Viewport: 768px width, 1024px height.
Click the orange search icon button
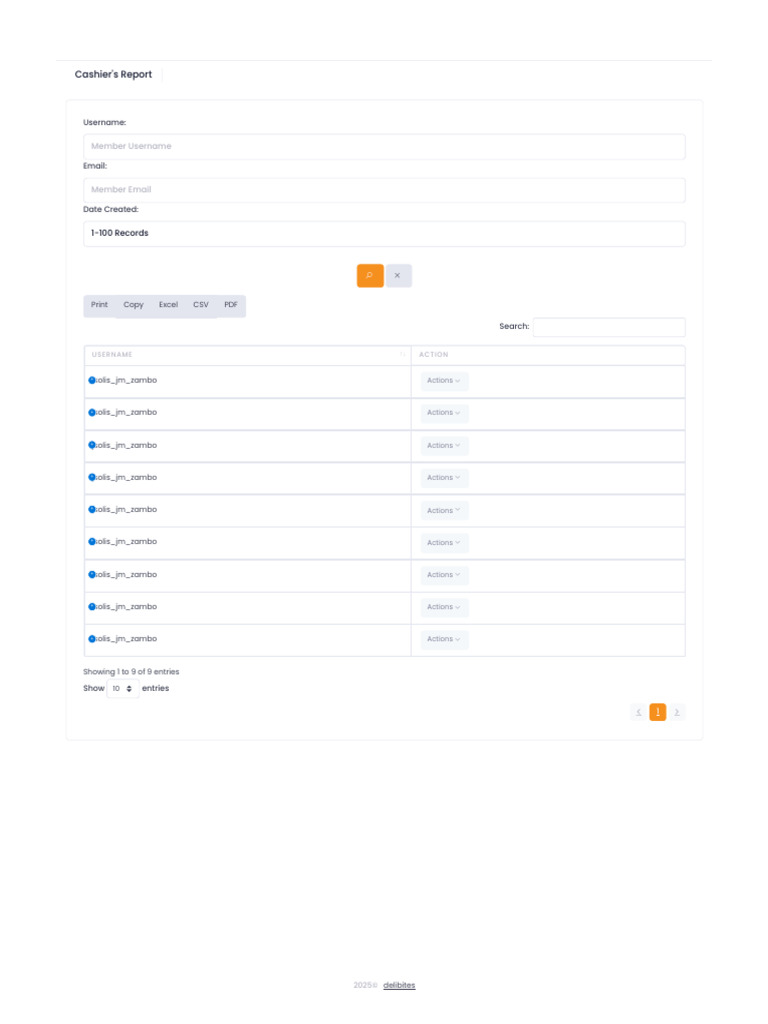(370, 276)
